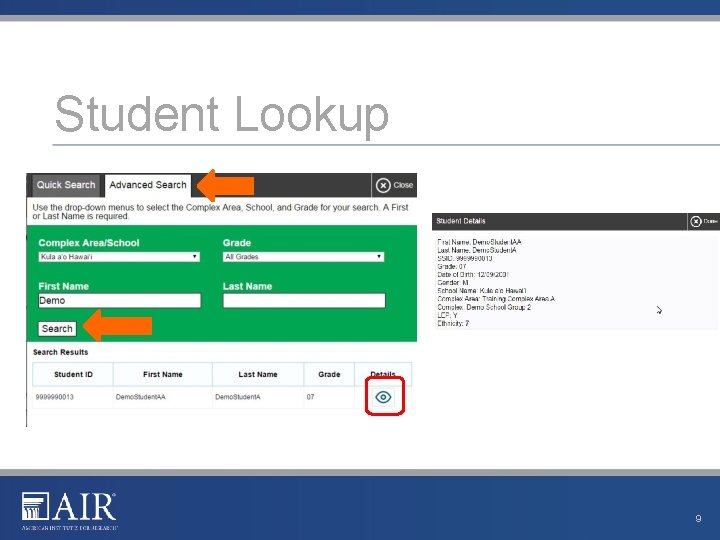Viewport: 720px width, 540px height.
Task: Focus the Last Name input field
Action: pos(304,301)
